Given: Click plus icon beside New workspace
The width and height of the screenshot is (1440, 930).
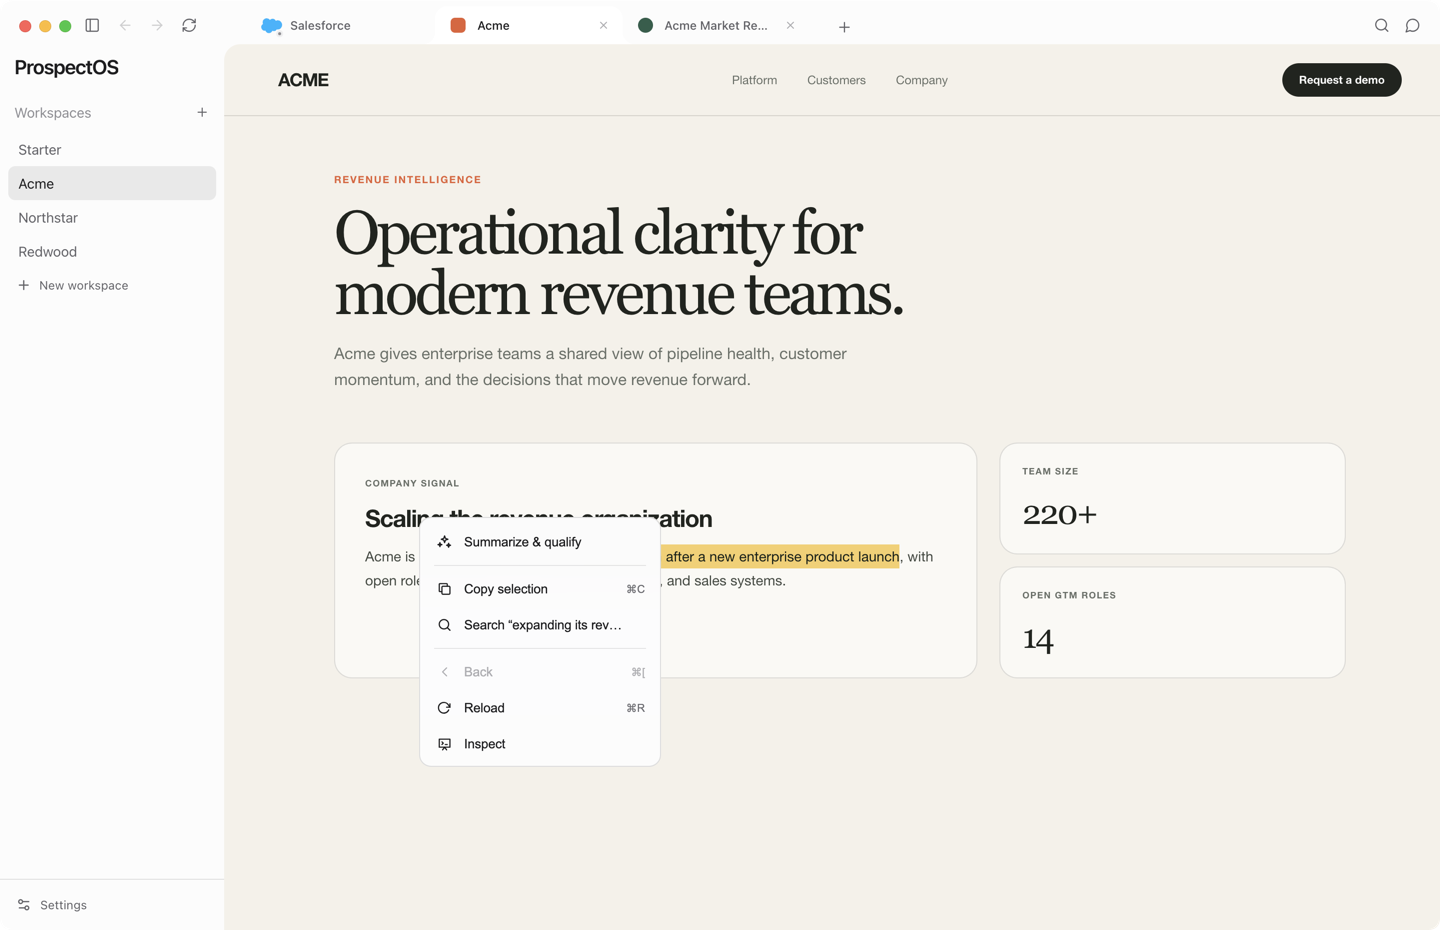Looking at the screenshot, I should [24, 285].
